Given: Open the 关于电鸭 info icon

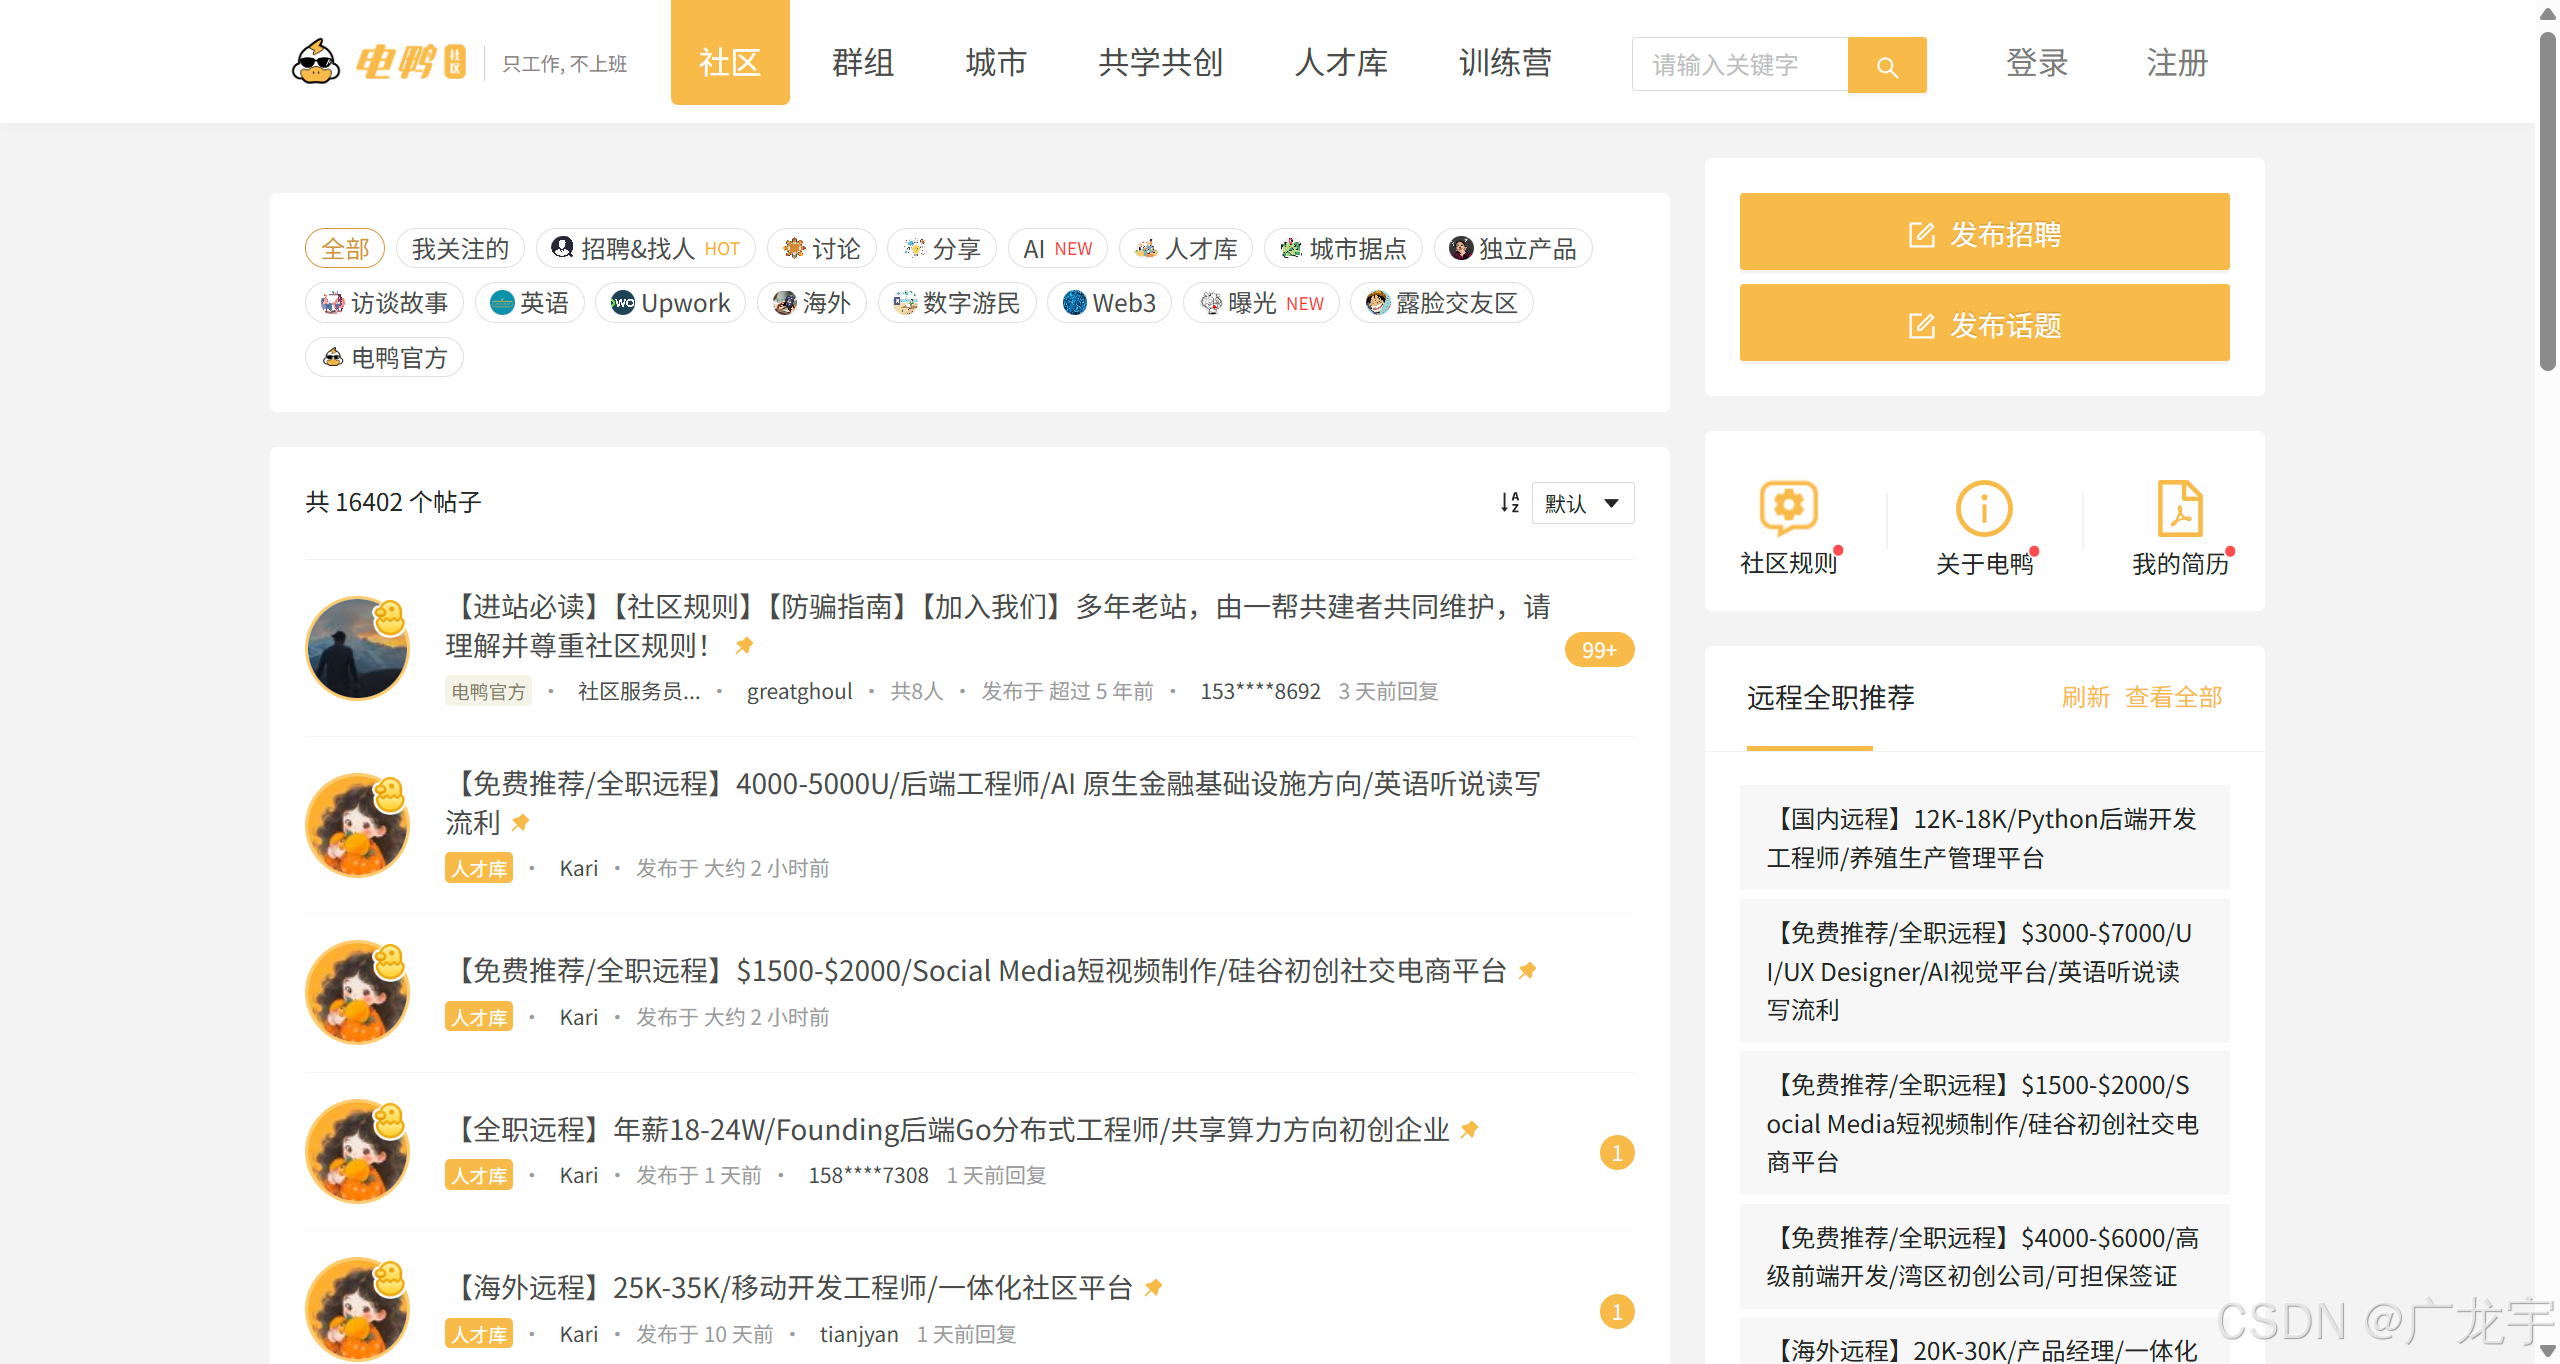Looking at the screenshot, I should tap(1984, 509).
